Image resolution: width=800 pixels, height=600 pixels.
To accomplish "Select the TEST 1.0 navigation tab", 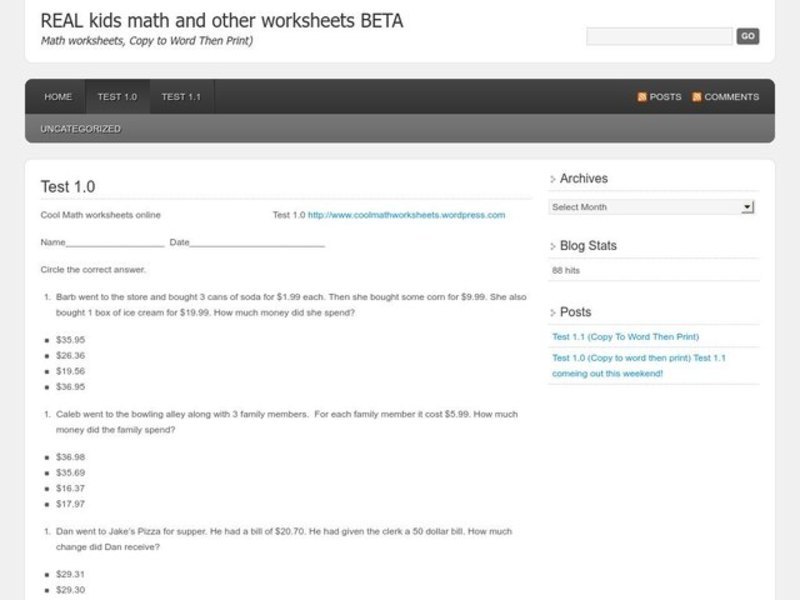I will (116, 96).
